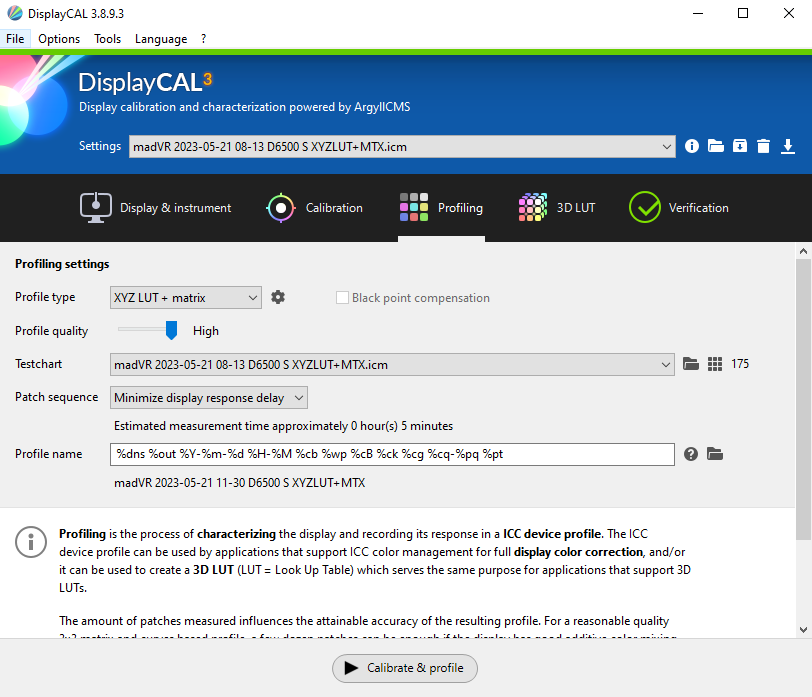Click the High profile quality label
Screen dimensions: 812x697
[x=206, y=331]
